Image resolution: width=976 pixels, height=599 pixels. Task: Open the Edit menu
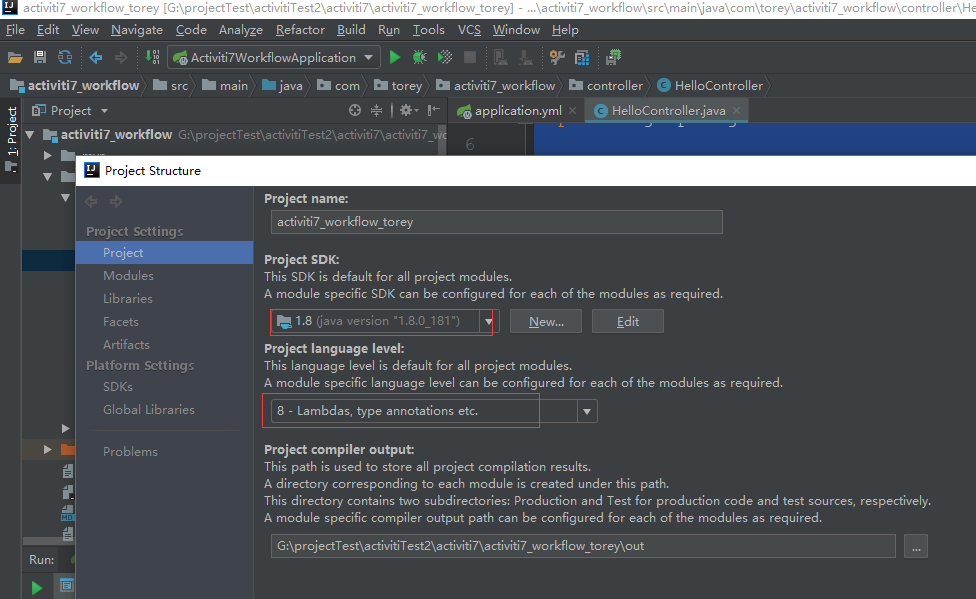48,30
